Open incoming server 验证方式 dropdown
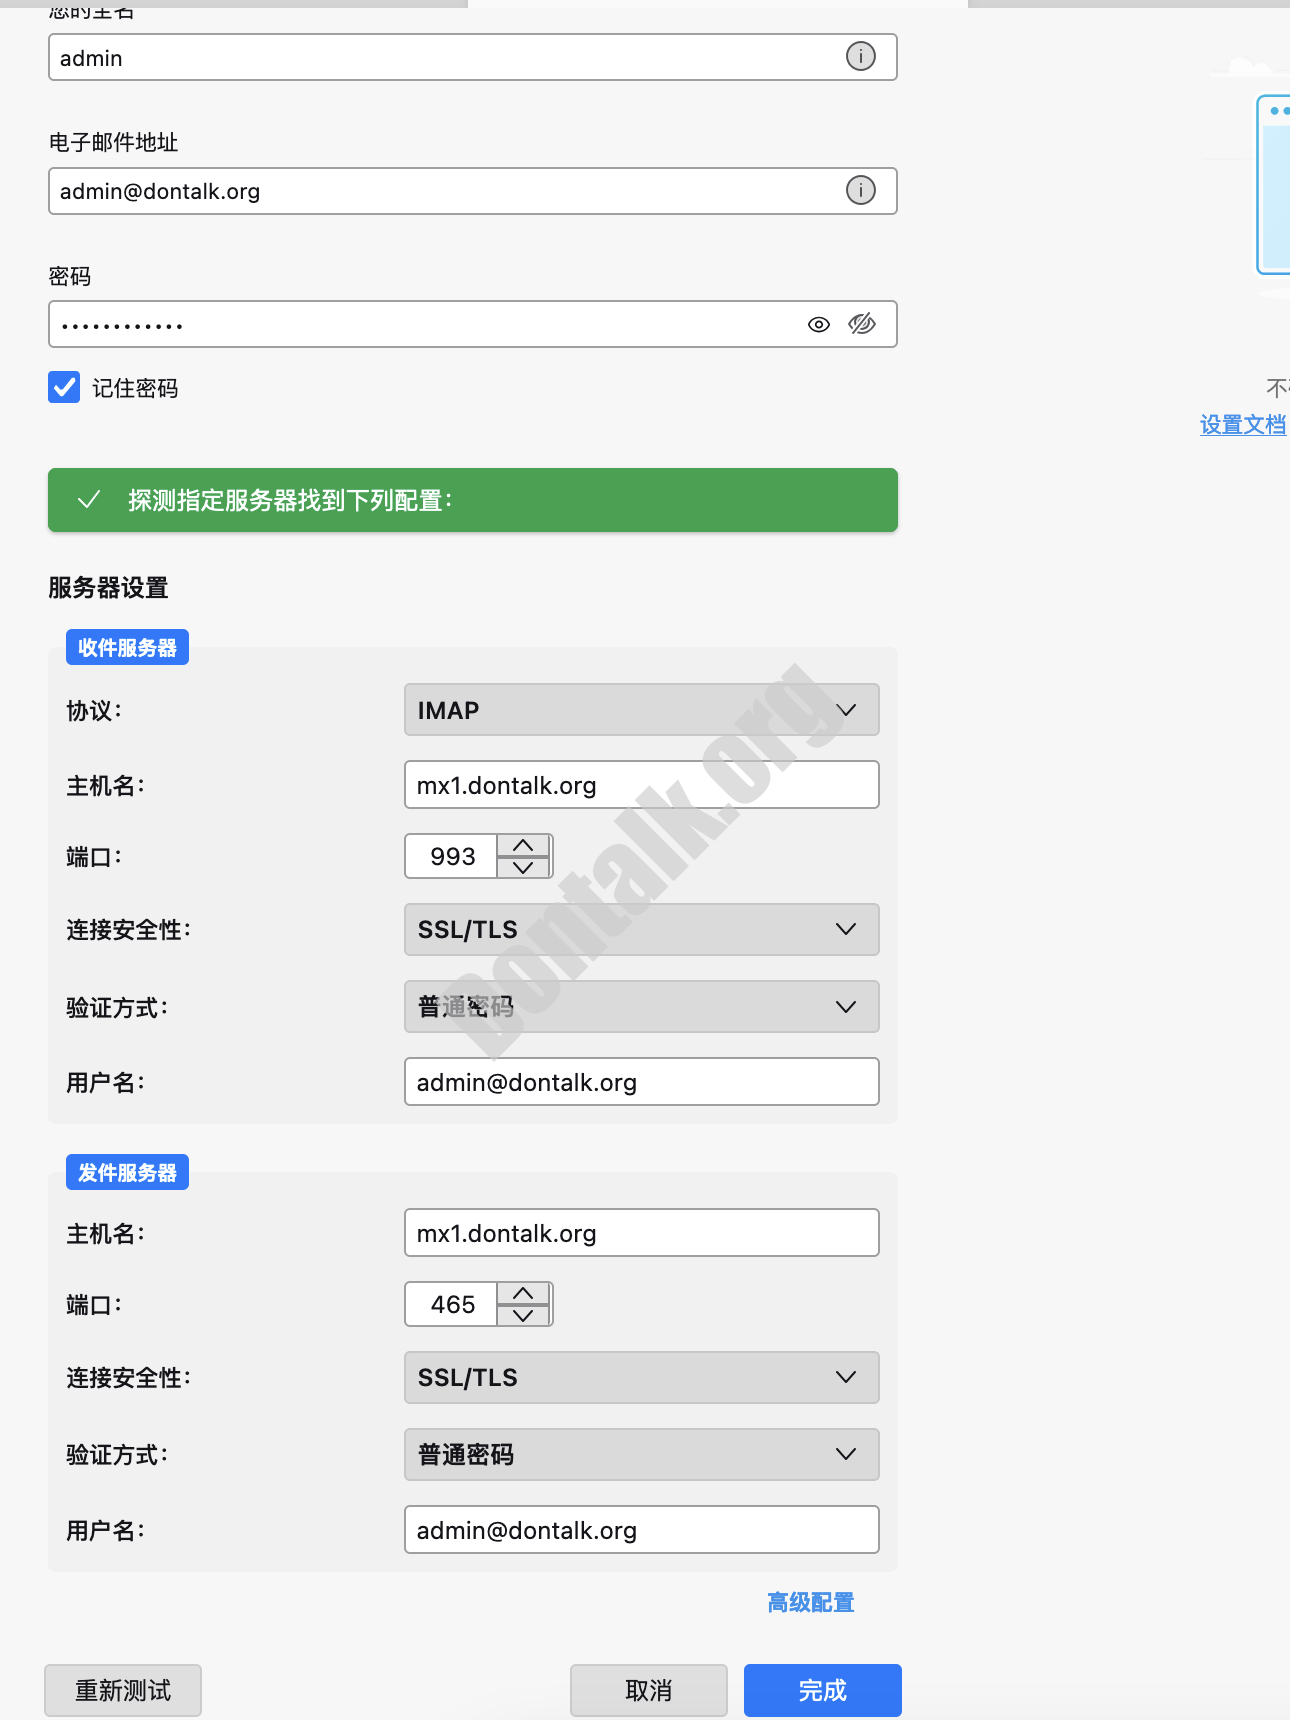 [641, 1007]
